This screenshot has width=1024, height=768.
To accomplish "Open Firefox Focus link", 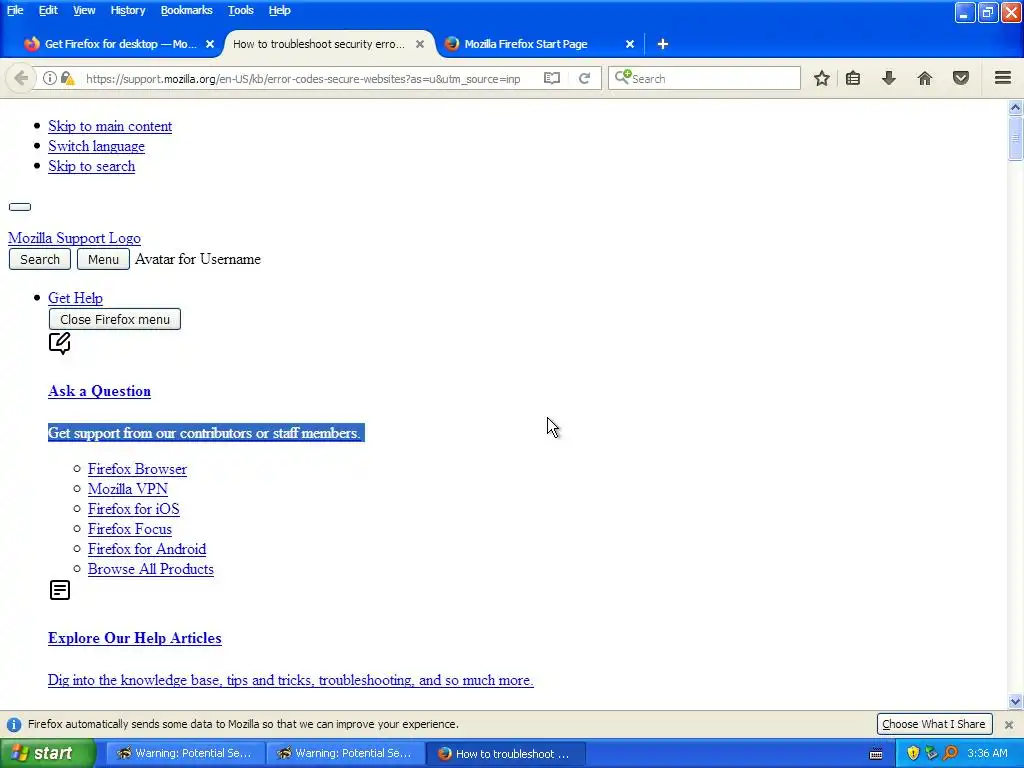I will (x=129, y=529).
